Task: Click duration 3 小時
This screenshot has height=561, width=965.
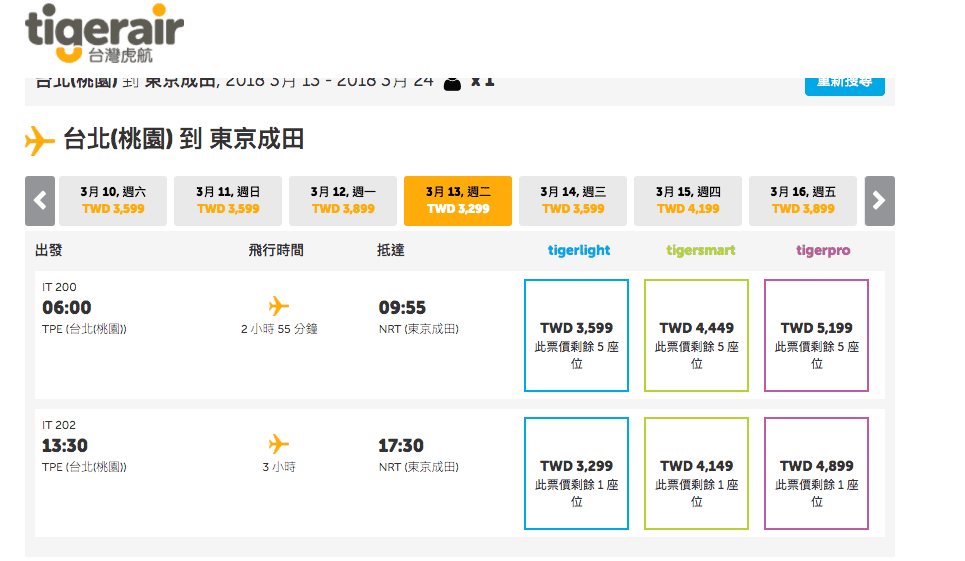Action: [279, 467]
